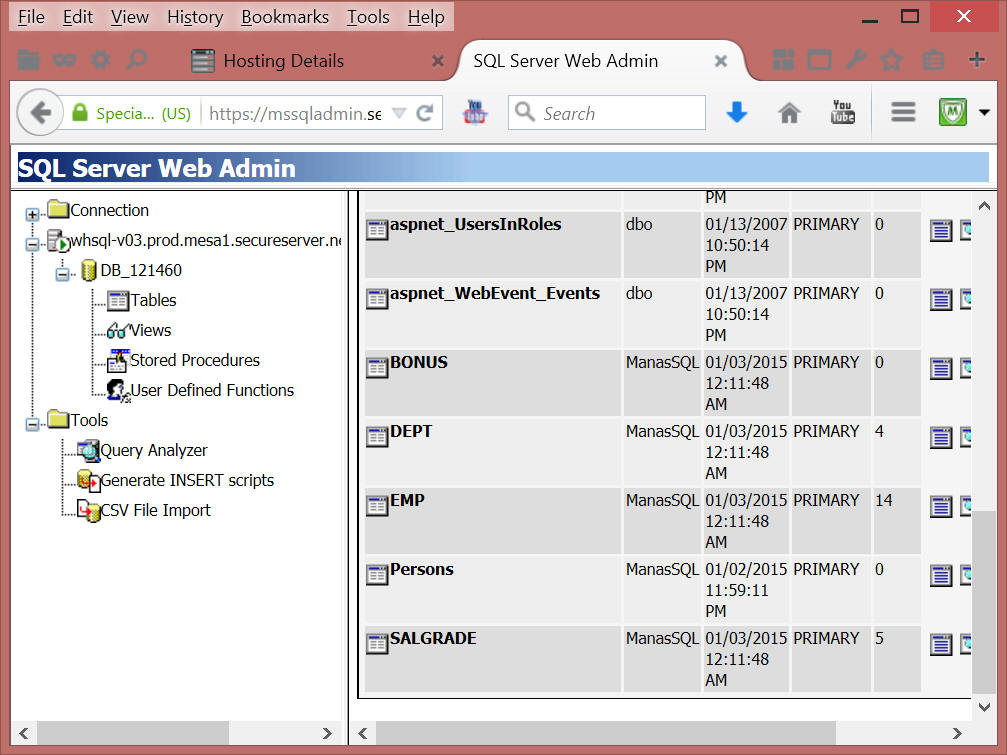The width and height of the screenshot is (1007, 755).
Task: Open the Tools menu in the menu bar
Action: tap(368, 17)
